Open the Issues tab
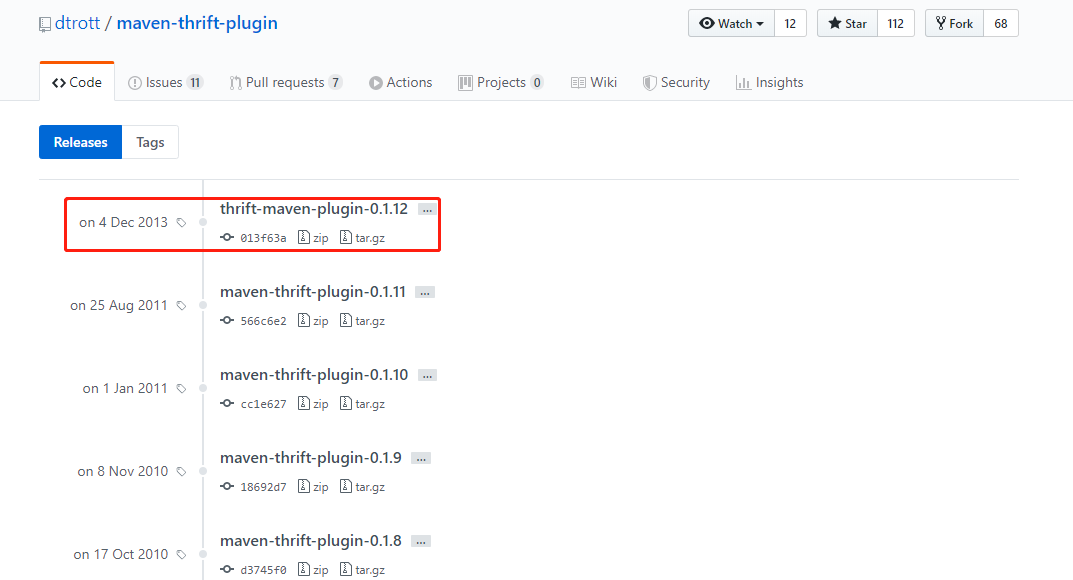 pos(166,82)
